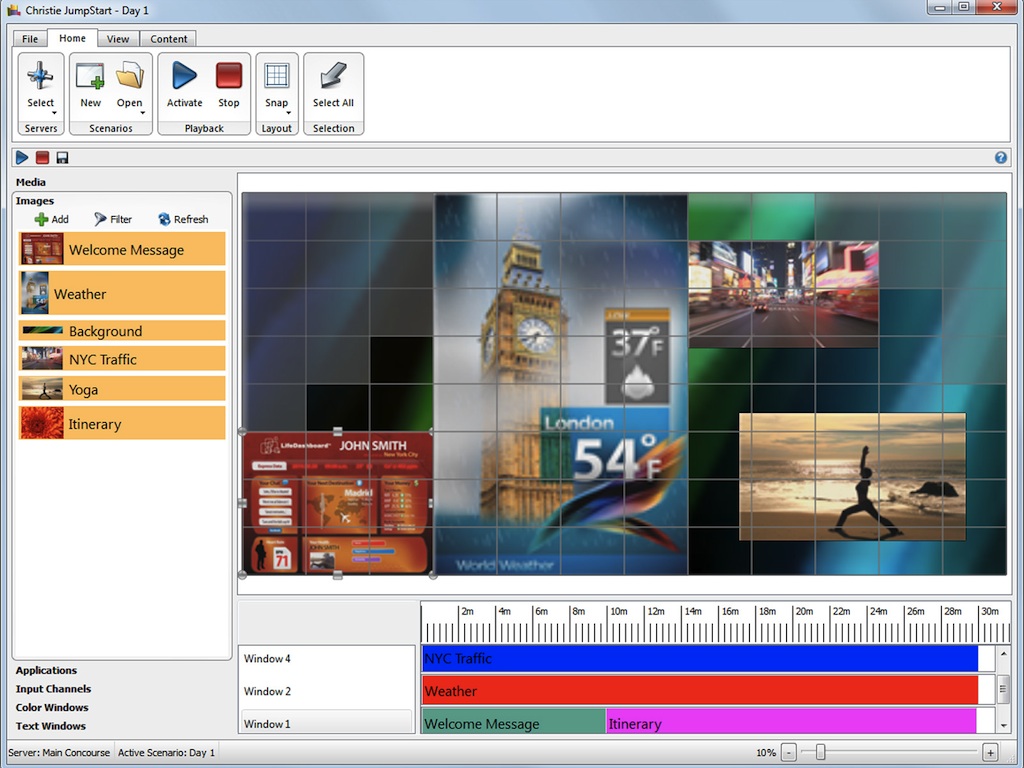This screenshot has width=1024, height=768.
Task: Add a new image to Media
Action: tap(52, 219)
